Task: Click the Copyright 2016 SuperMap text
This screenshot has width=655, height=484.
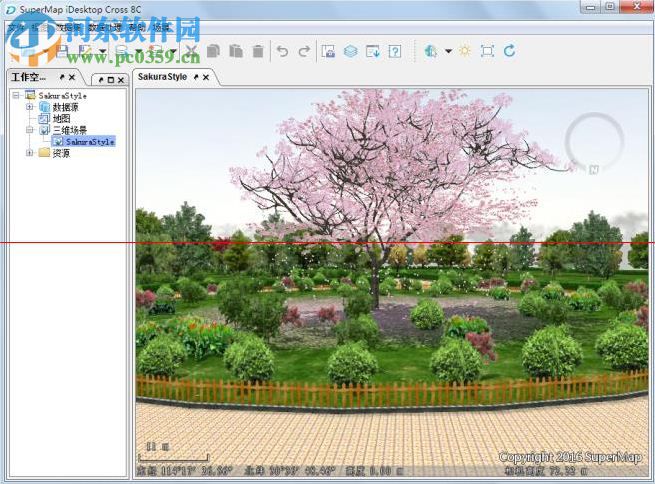Action: point(570,457)
